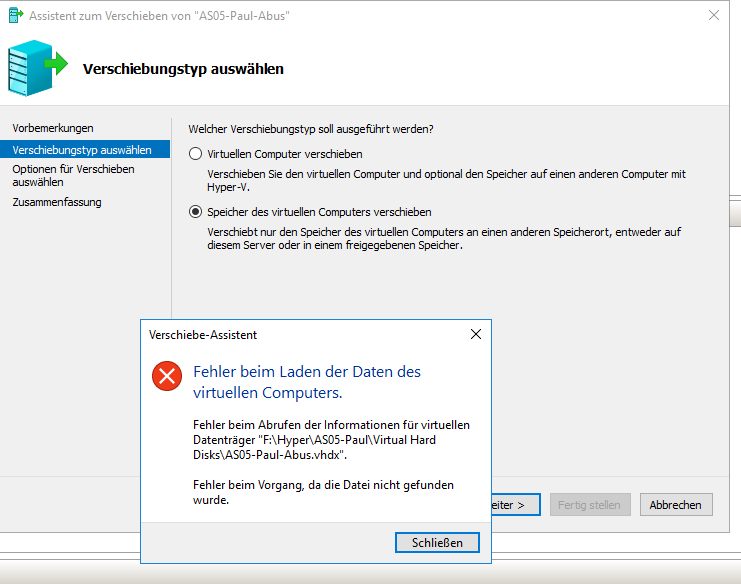Click the small title bar wizard icon
This screenshot has width=741, height=584.
tap(16, 15)
